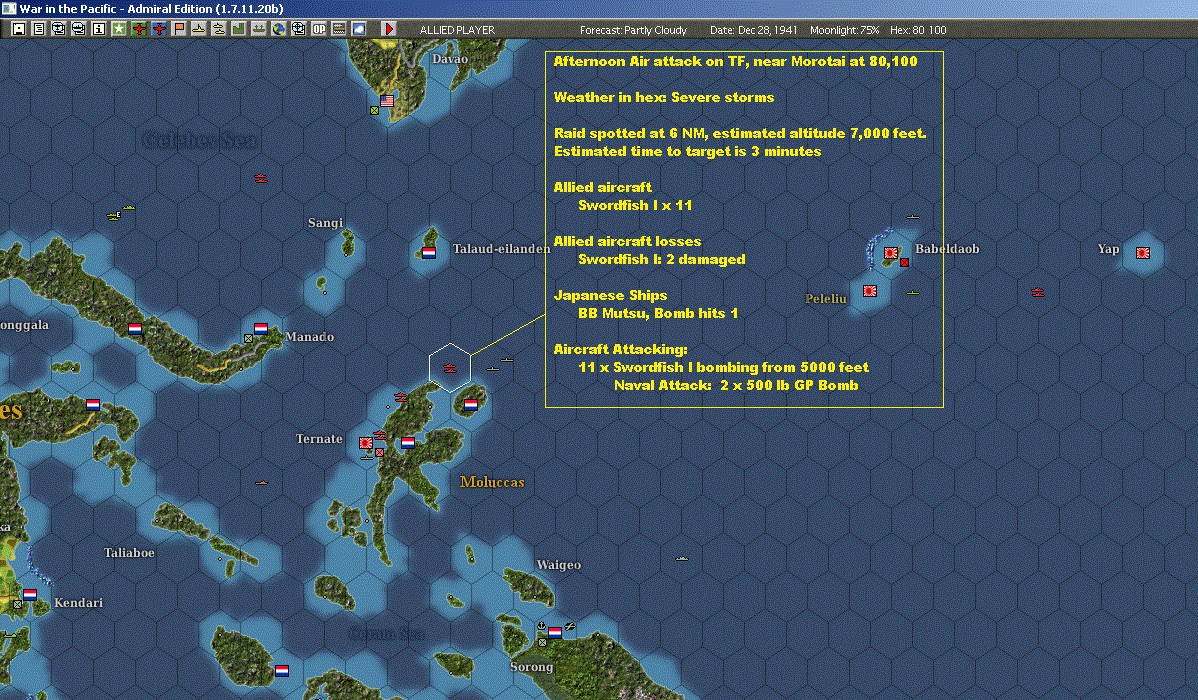
Task: Click the green land shape toolbar icon
Action: [x=238, y=29]
